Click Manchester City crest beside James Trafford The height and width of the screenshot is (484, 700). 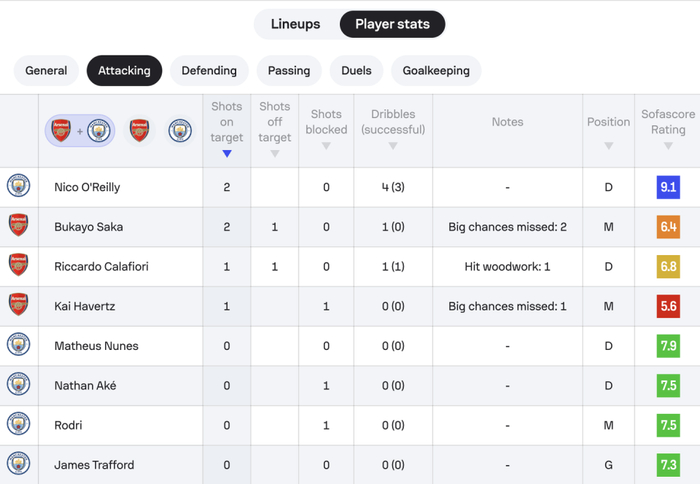(x=18, y=464)
